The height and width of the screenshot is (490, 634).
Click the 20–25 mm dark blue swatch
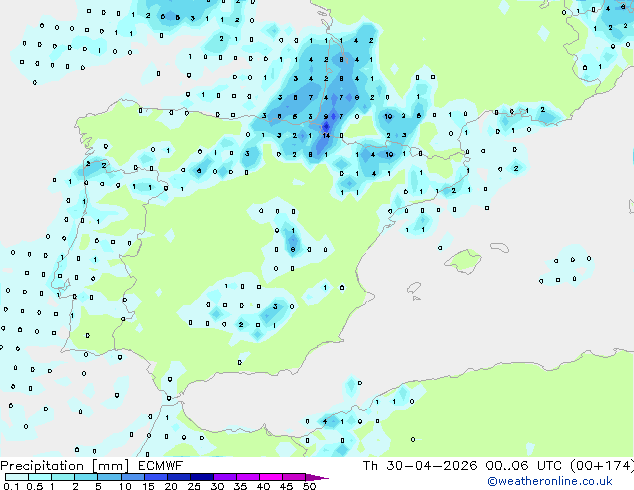tap(178, 477)
